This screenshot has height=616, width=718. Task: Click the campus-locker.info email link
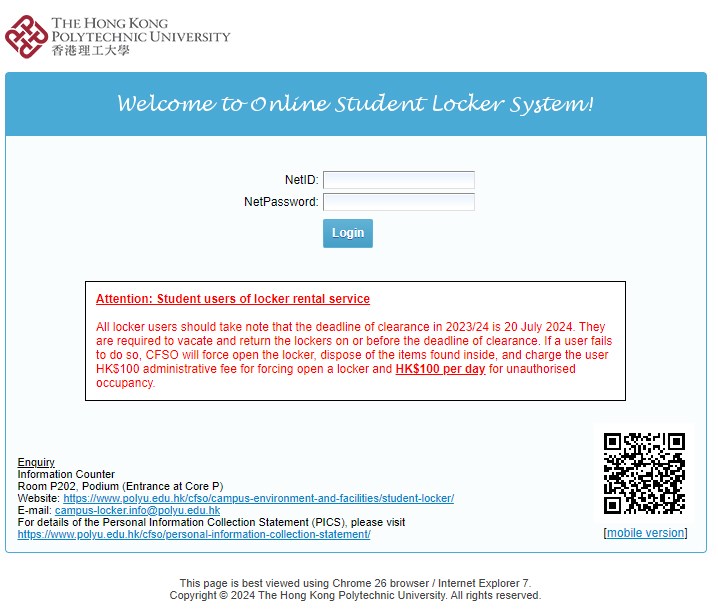coord(137,510)
